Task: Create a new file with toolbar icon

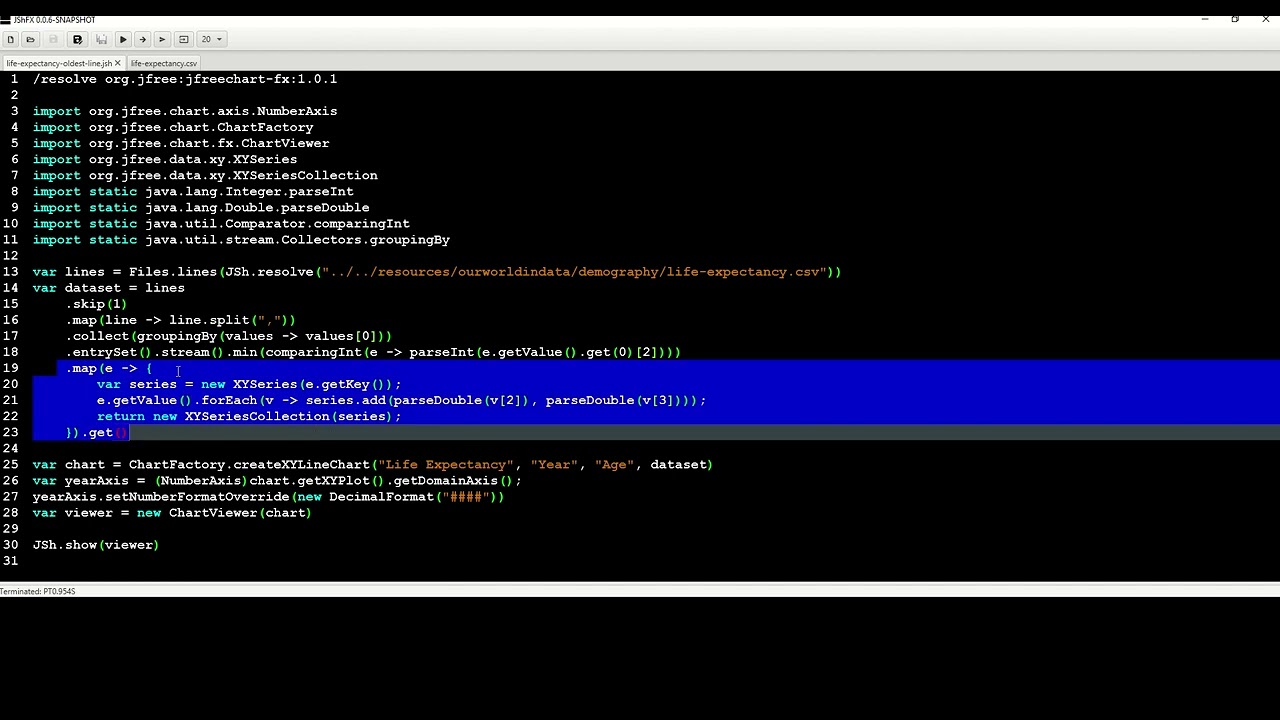Action: pyautogui.click(x=10, y=39)
